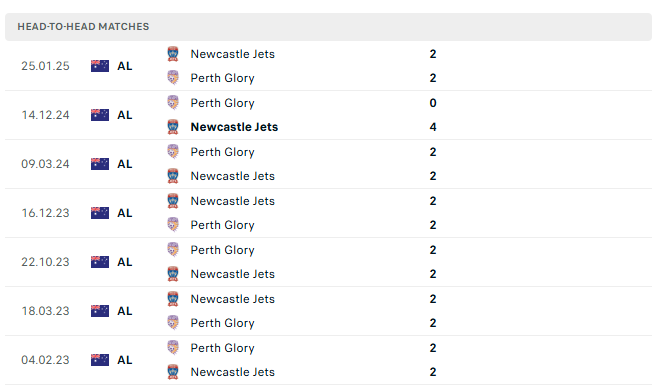Click bold Newcastle Jets crest in 14.12.24 match
Viewport: 659px width, 387px height.
tap(173, 127)
